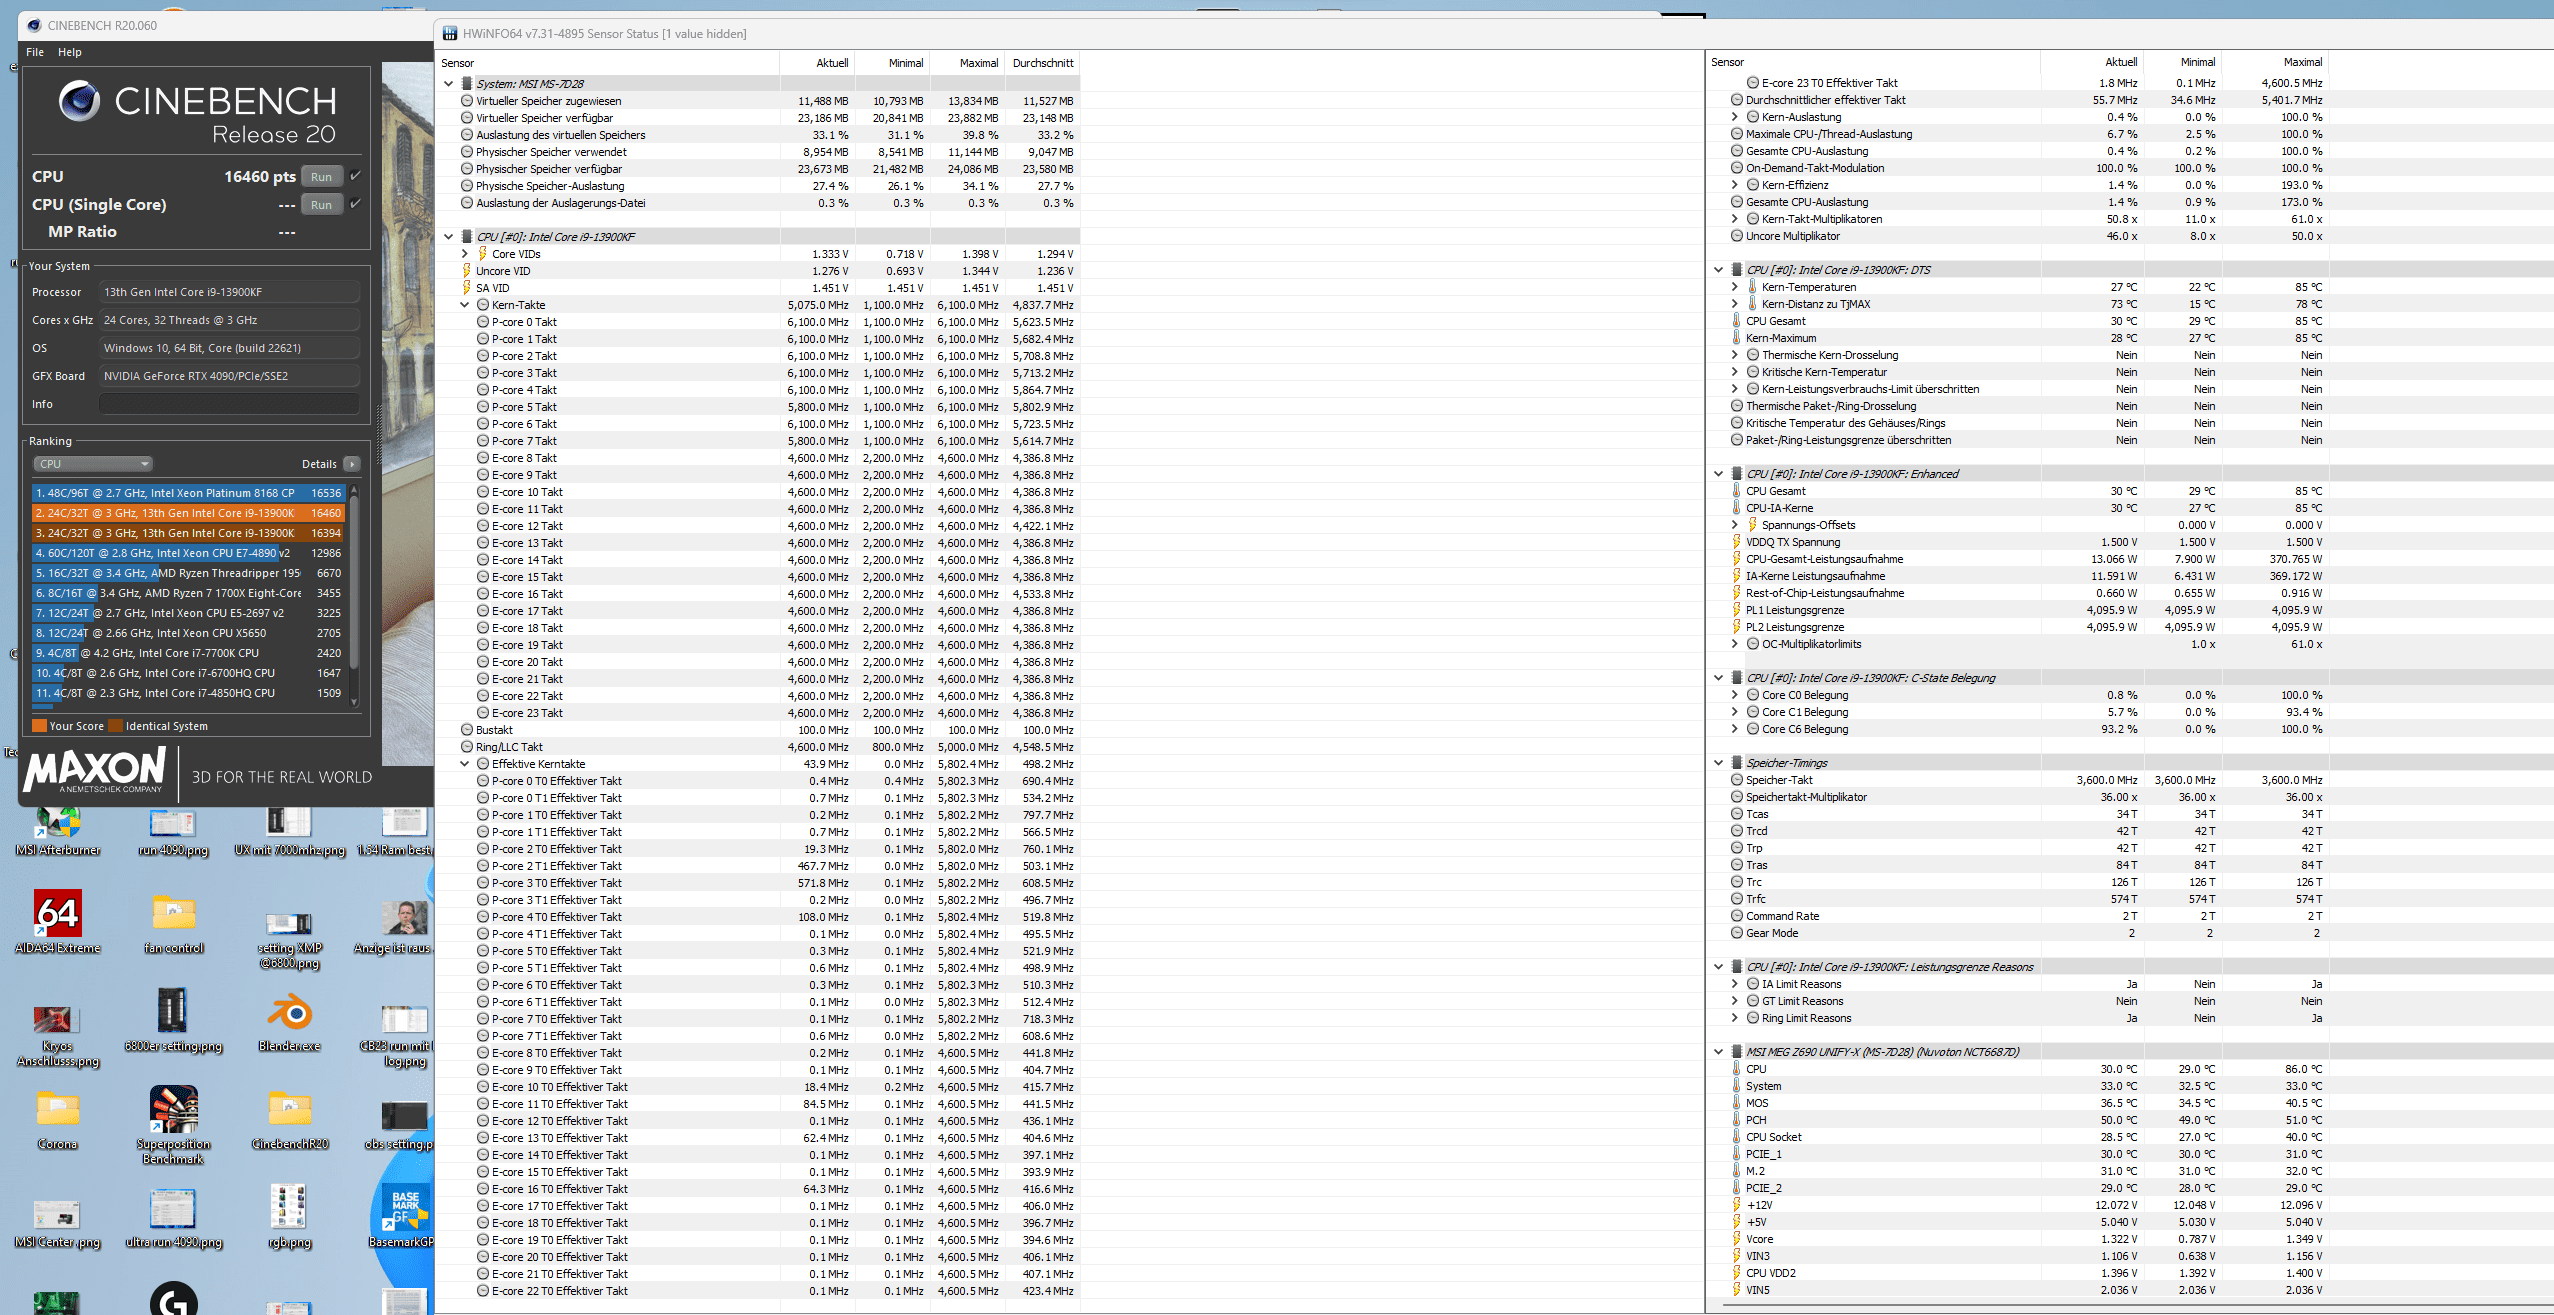Click the Info text field in Your System
The height and width of the screenshot is (1315, 2554).
pyautogui.click(x=229, y=404)
